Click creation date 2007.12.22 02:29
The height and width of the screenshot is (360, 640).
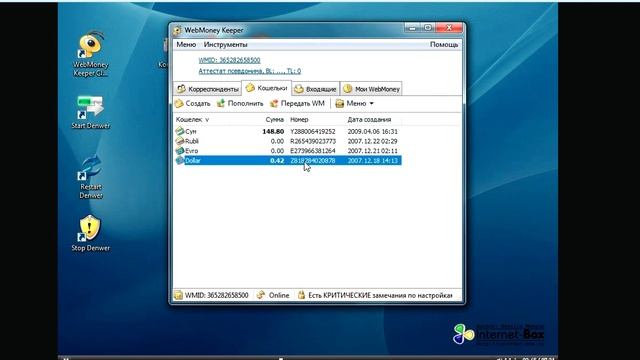tap(373, 141)
